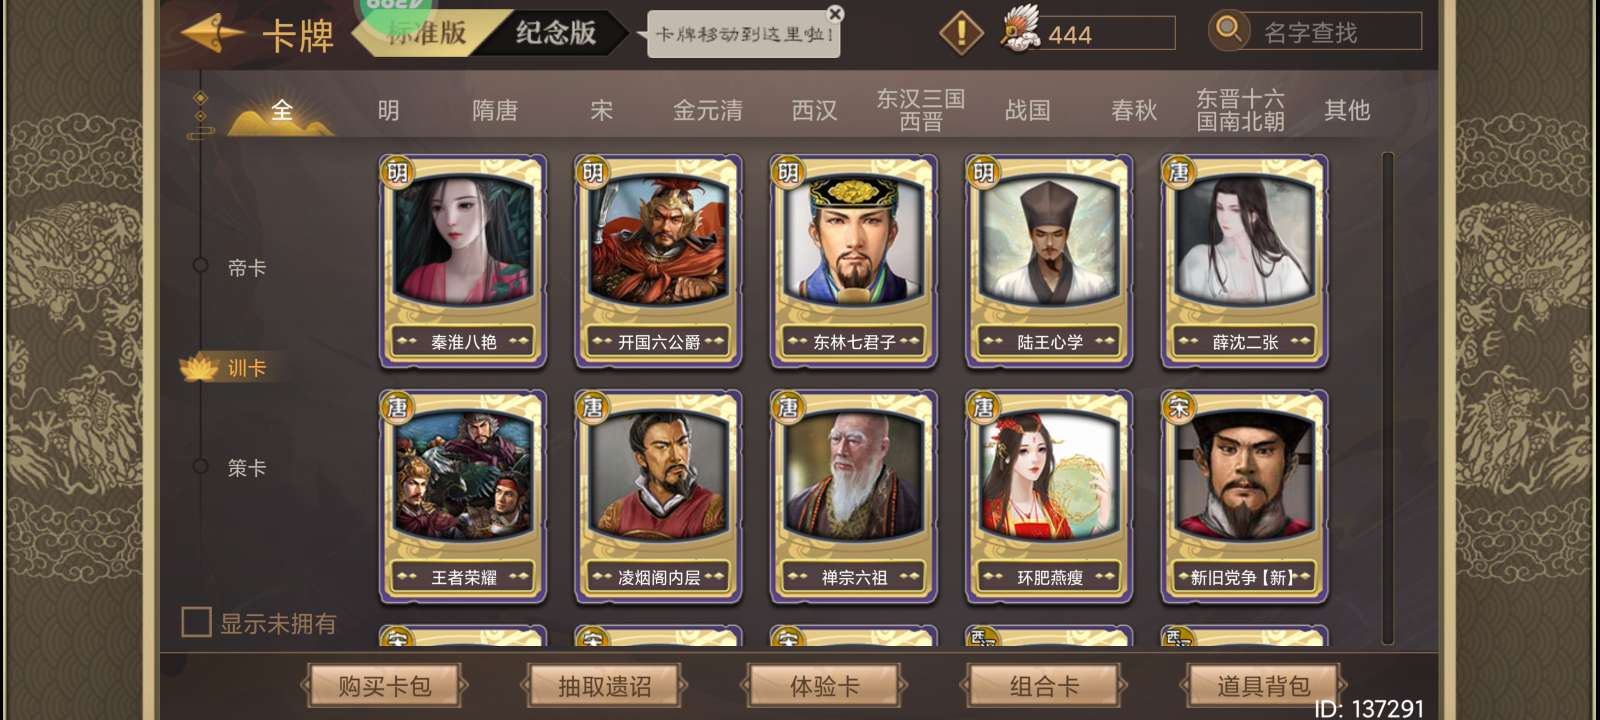Click the 购买卡包 button
1600x720 pixels.
[x=384, y=686]
